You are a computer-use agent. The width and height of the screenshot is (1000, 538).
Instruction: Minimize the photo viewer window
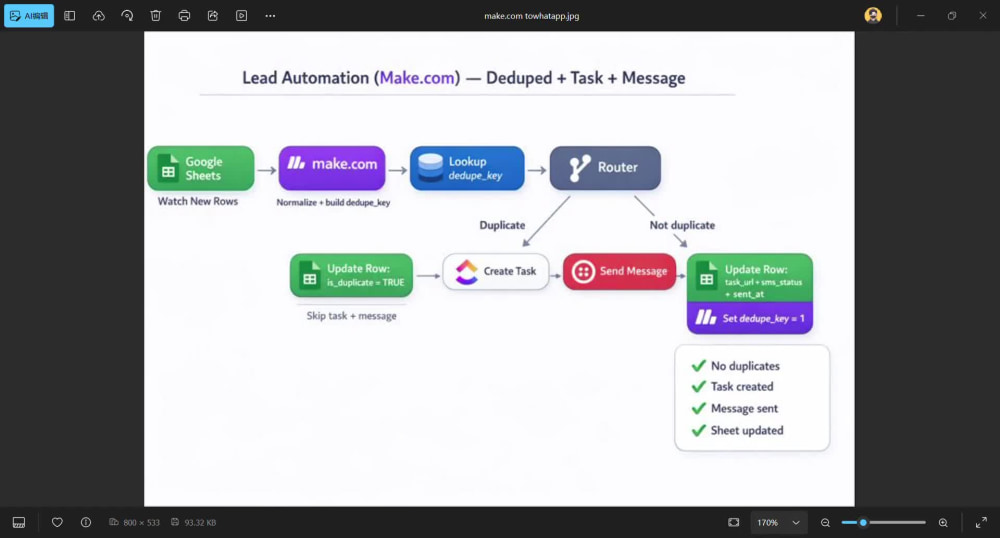point(920,15)
